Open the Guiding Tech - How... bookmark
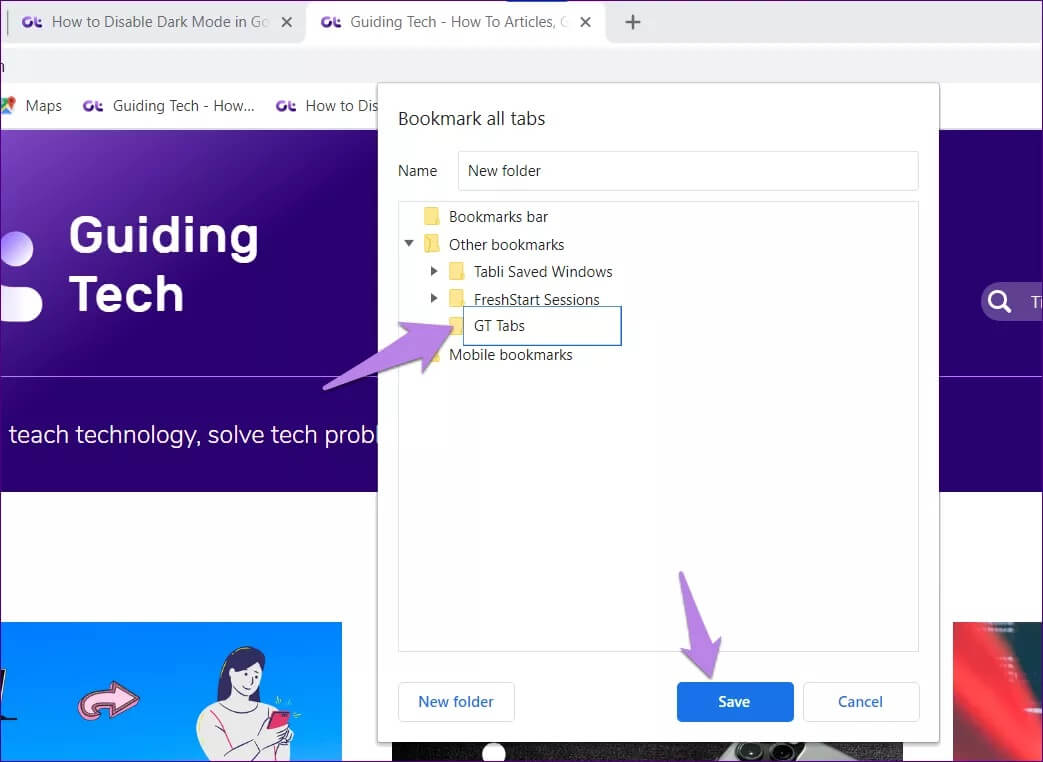 tap(168, 106)
